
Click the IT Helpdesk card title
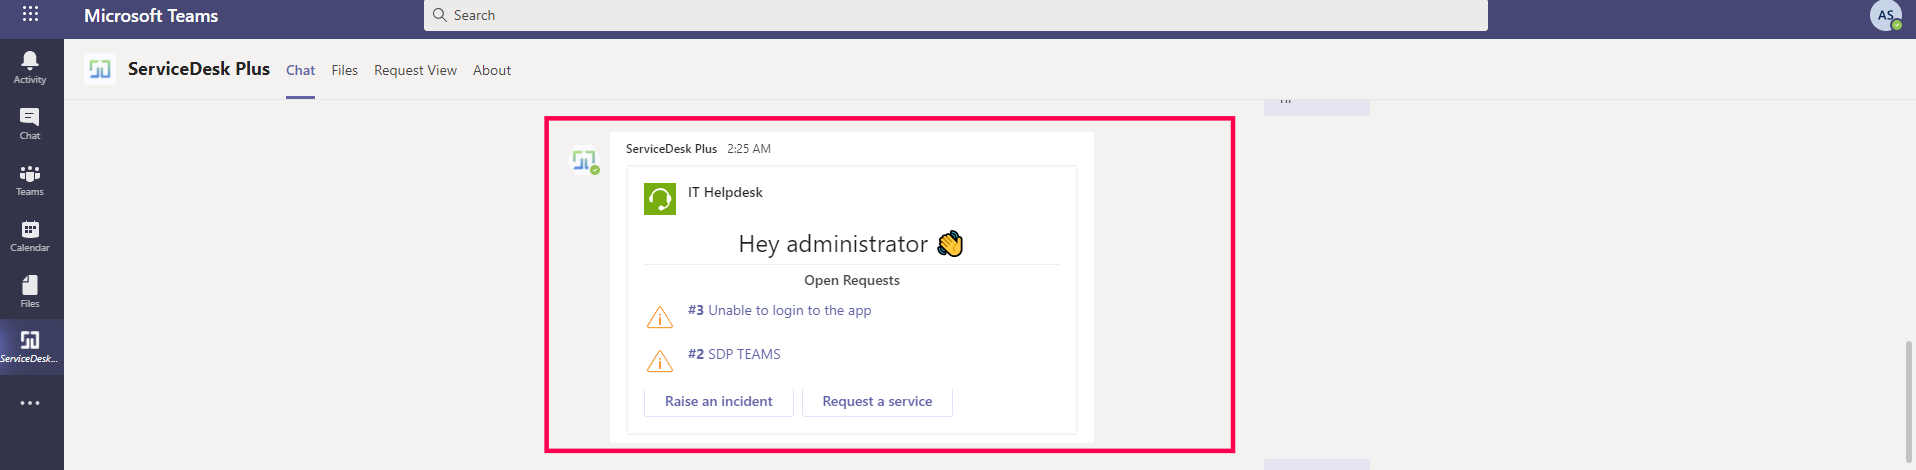coord(725,192)
